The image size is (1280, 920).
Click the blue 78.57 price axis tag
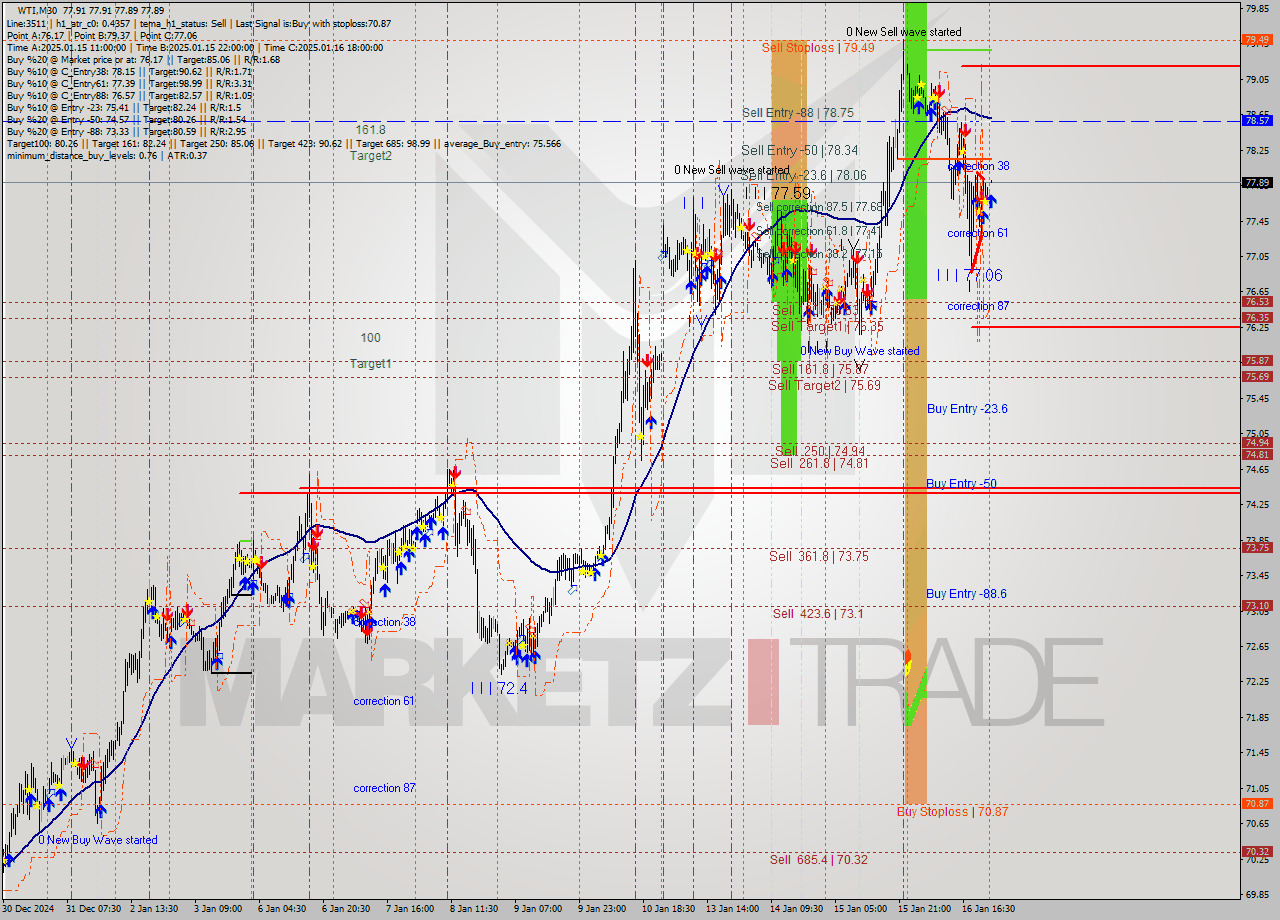(x=1257, y=120)
